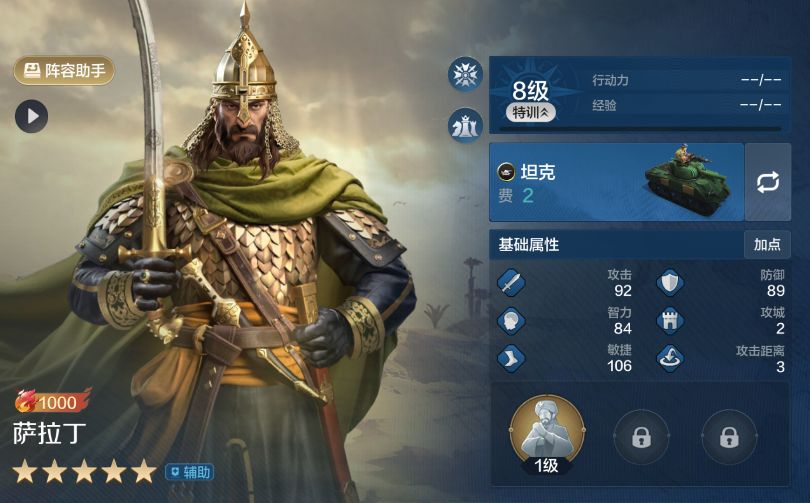
Task: Click the 攻击距离 attack range icon
Action: coord(670,358)
